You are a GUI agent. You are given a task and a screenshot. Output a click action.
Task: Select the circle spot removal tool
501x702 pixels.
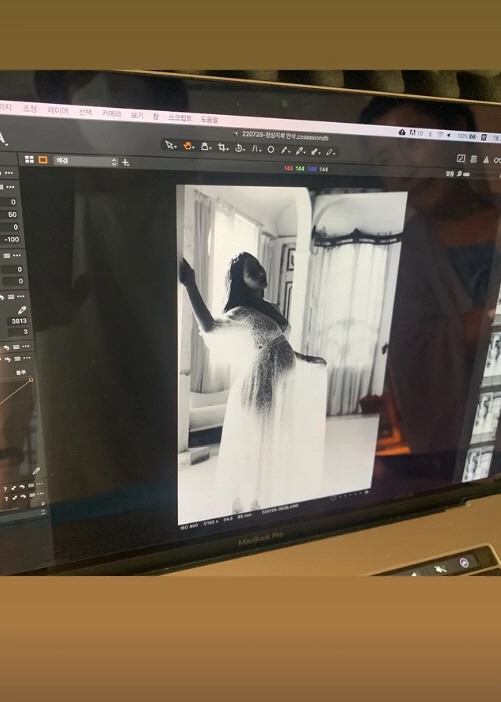coord(270,150)
